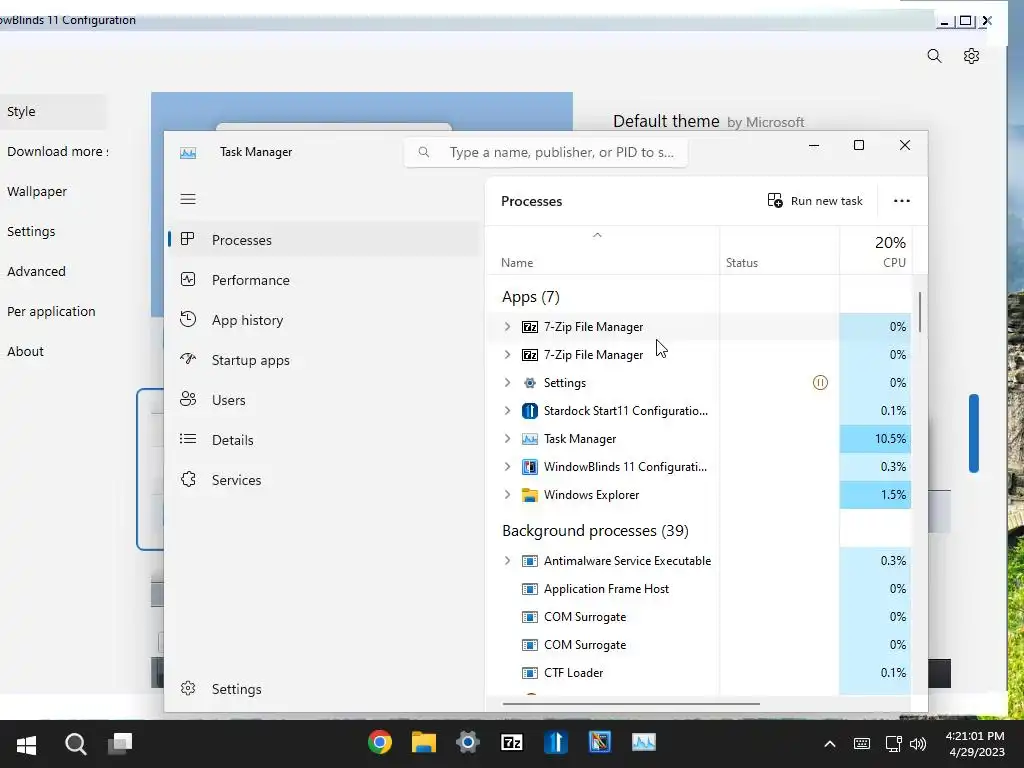Expand the Stardock Start11 Configuration process

pos(507,411)
